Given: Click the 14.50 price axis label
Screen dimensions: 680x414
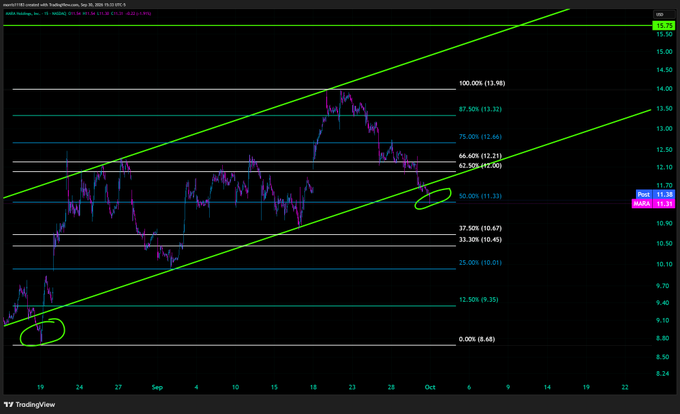Looking at the screenshot, I should click(664, 70).
